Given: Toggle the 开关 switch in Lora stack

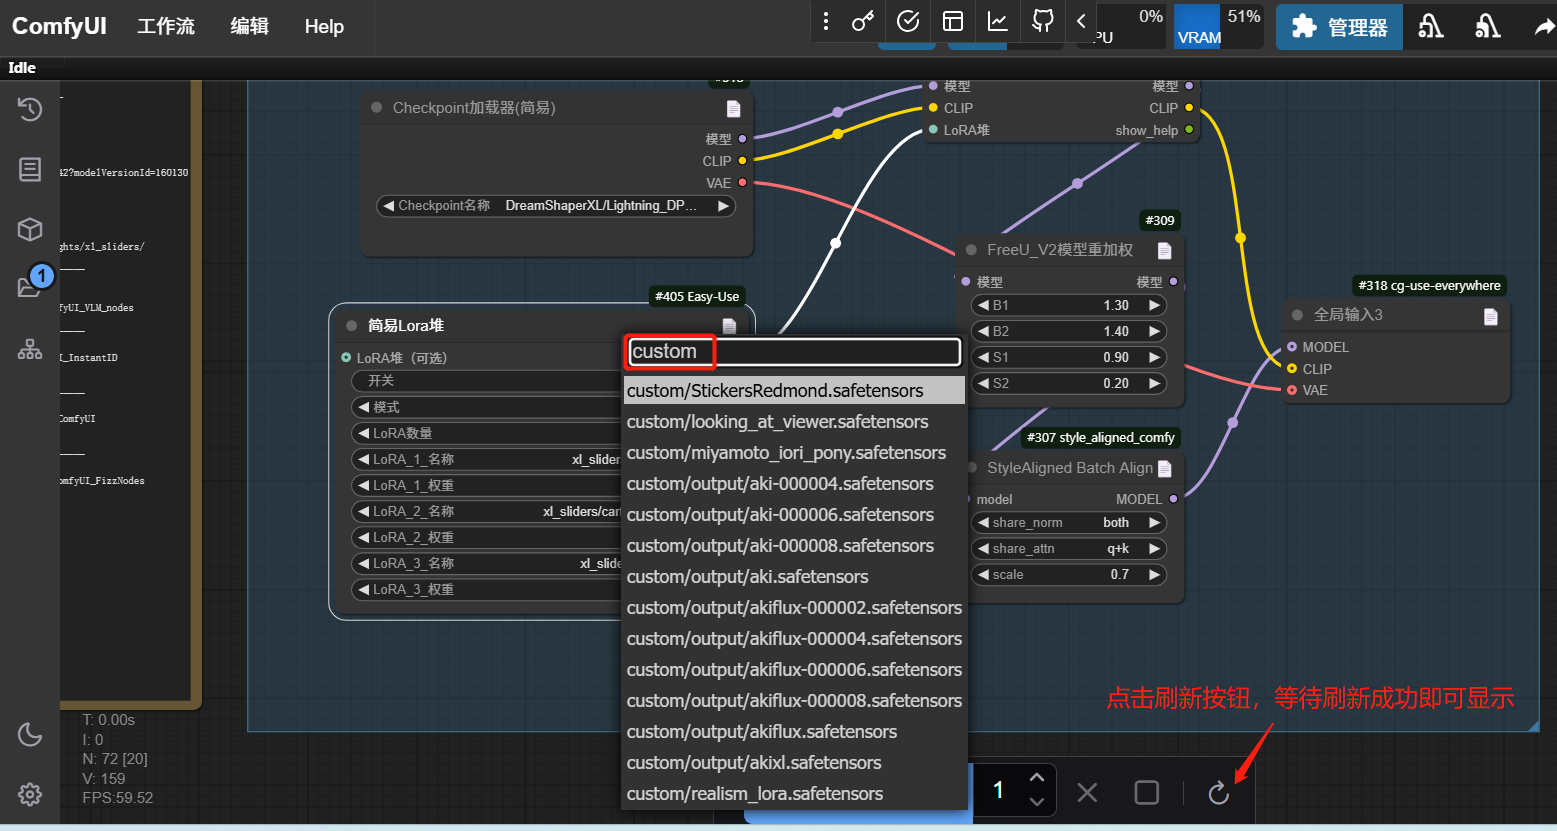Looking at the screenshot, I should pyautogui.click(x=486, y=381).
